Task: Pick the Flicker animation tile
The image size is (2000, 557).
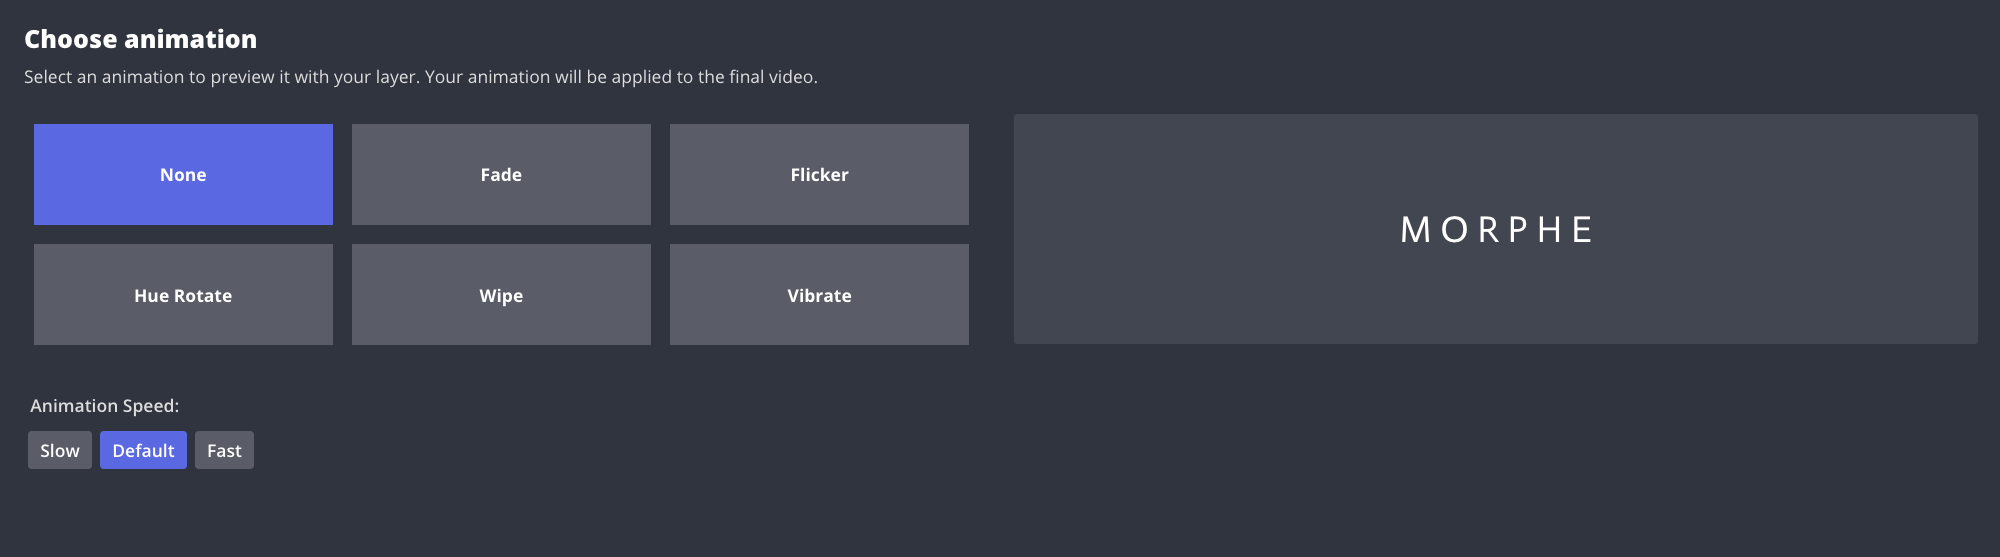Action: coord(819,174)
